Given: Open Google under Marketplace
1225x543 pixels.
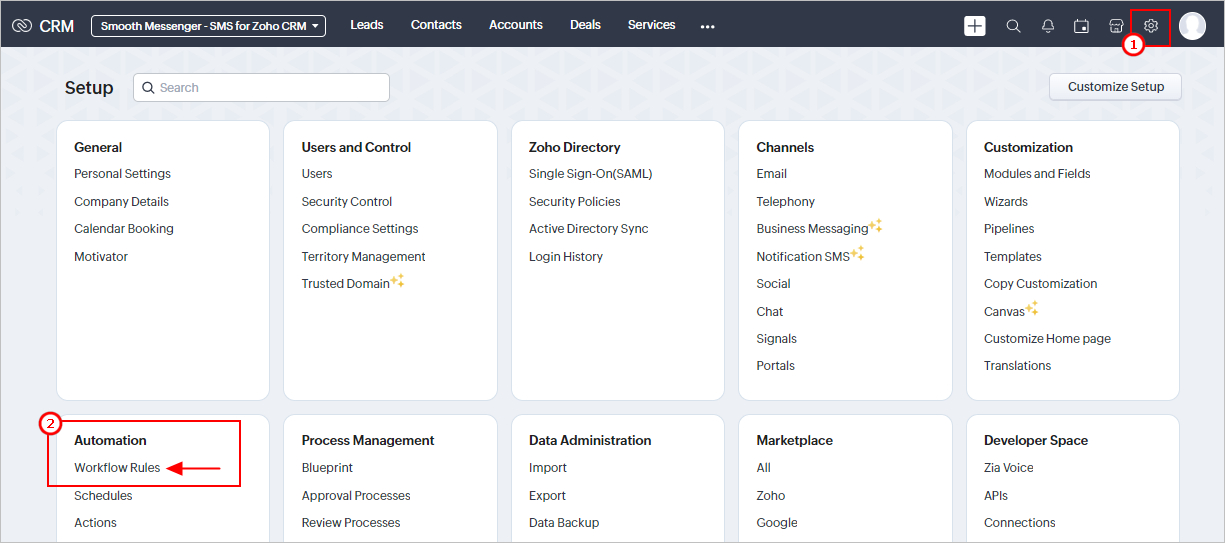Looking at the screenshot, I should click(777, 523).
